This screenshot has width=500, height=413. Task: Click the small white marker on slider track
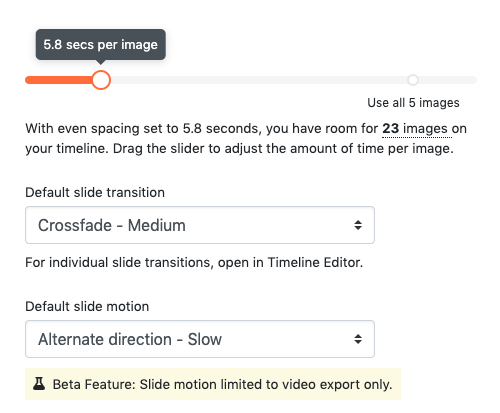point(413,80)
